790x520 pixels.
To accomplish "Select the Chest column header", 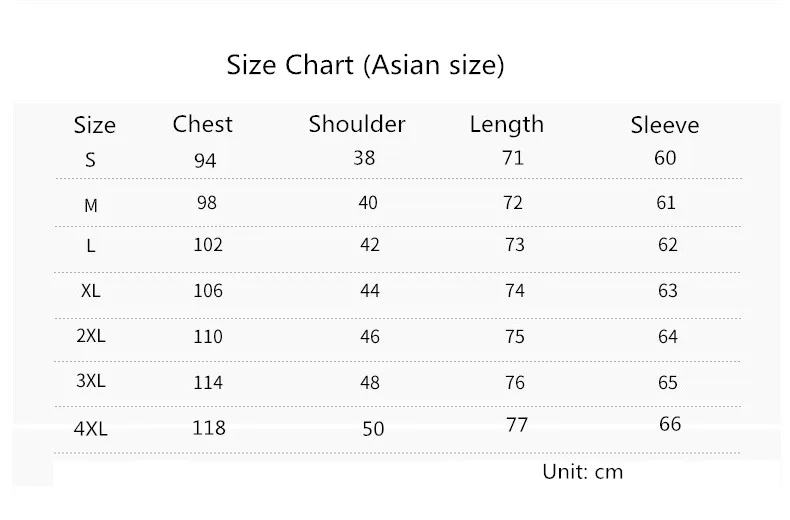I will 203,124.
